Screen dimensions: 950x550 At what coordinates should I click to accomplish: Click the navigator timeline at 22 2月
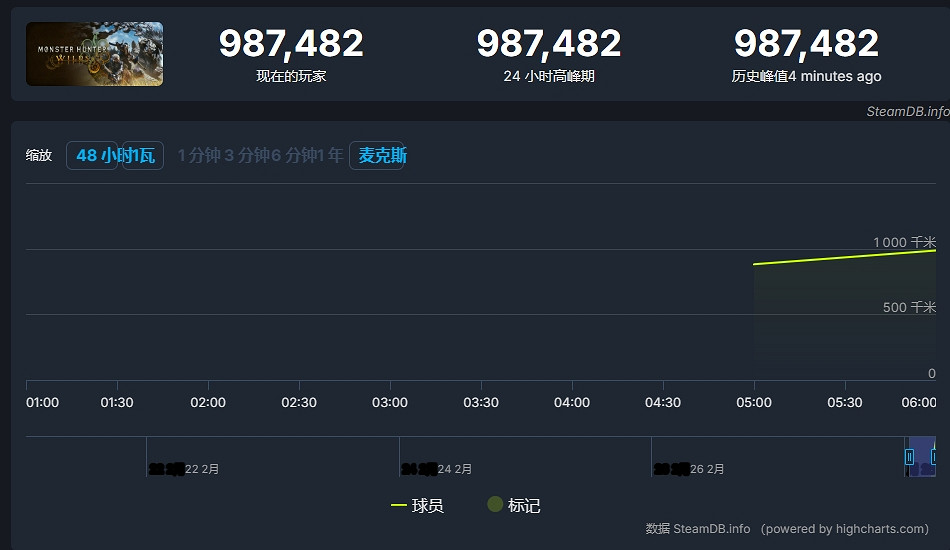[x=201, y=468]
